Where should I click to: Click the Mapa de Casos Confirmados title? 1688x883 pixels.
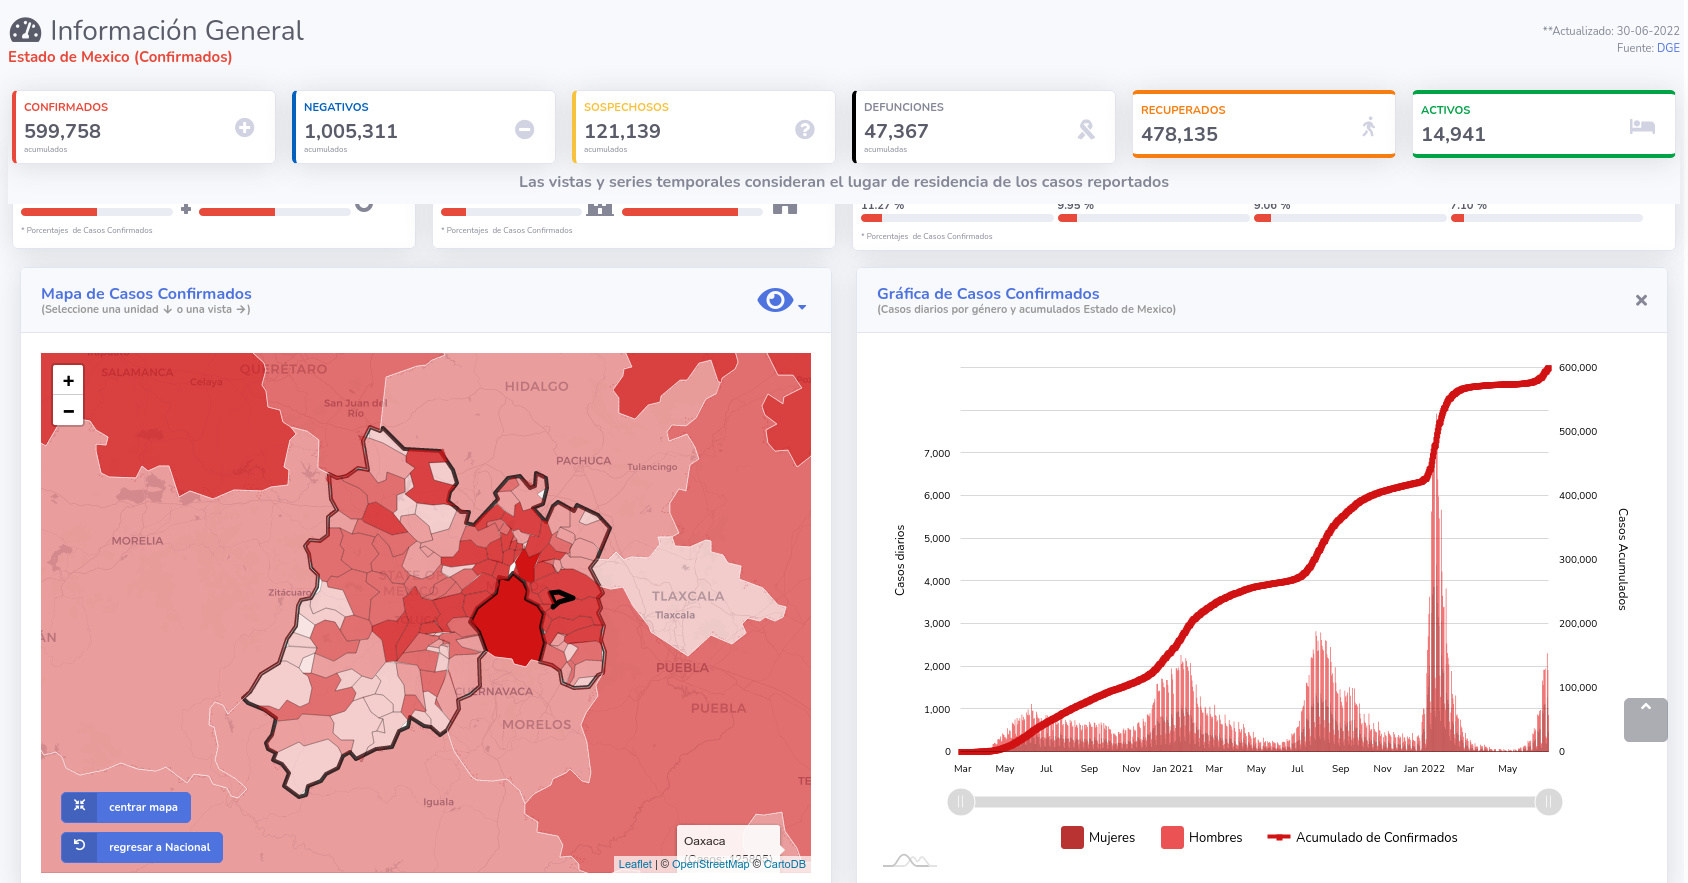(x=146, y=293)
